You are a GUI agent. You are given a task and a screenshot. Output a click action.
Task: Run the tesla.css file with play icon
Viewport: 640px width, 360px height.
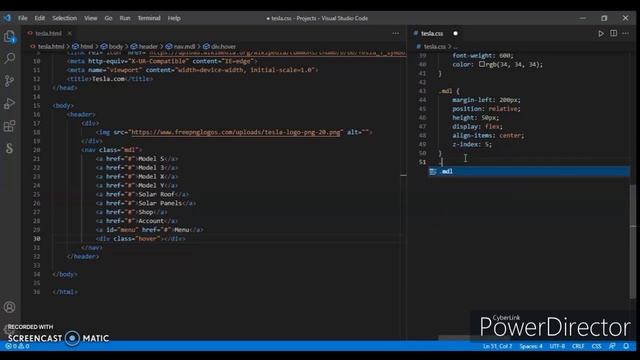pos(601,33)
